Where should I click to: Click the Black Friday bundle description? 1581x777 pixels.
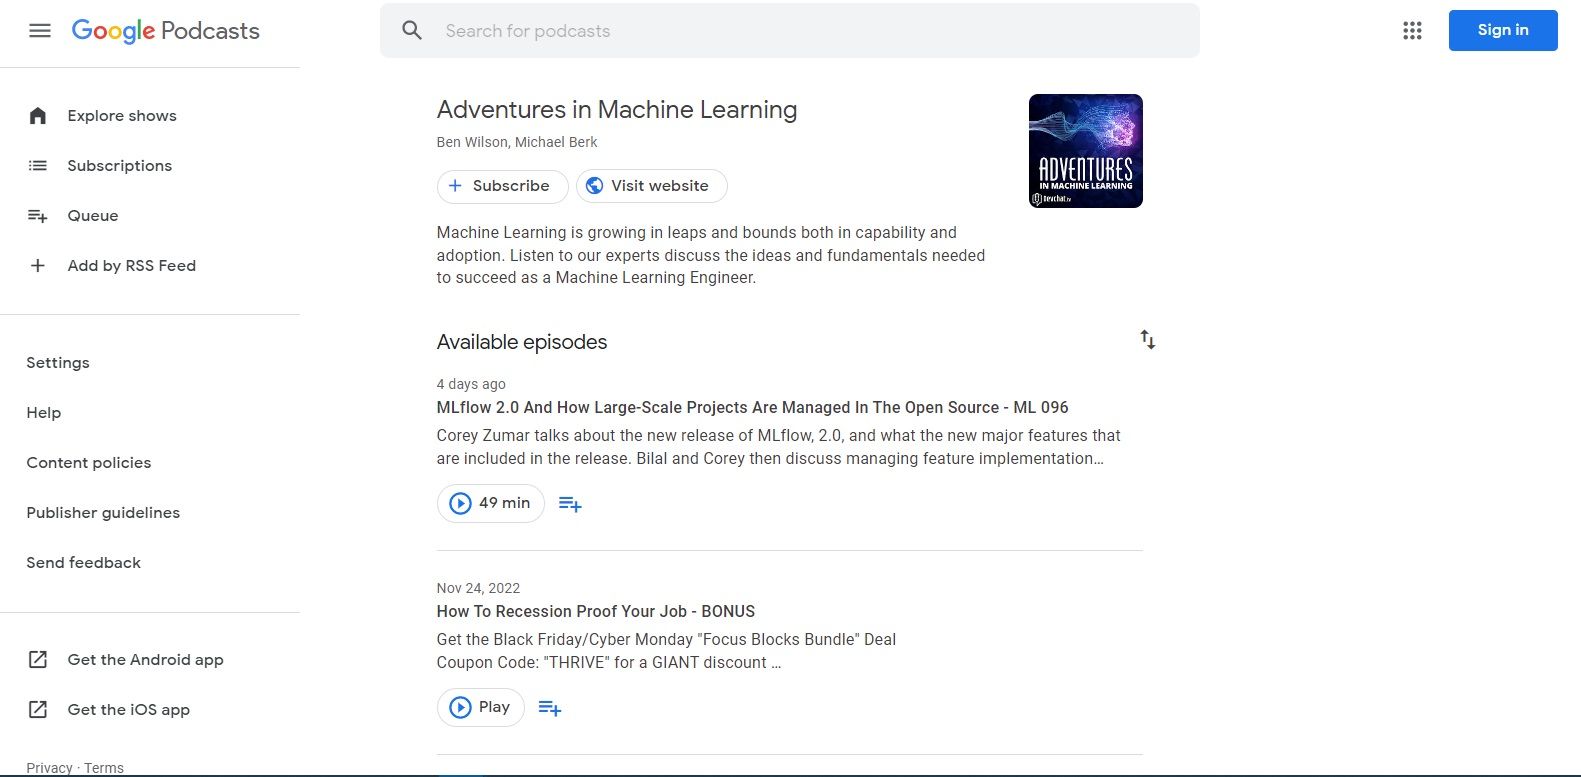[x=667, y=651]
